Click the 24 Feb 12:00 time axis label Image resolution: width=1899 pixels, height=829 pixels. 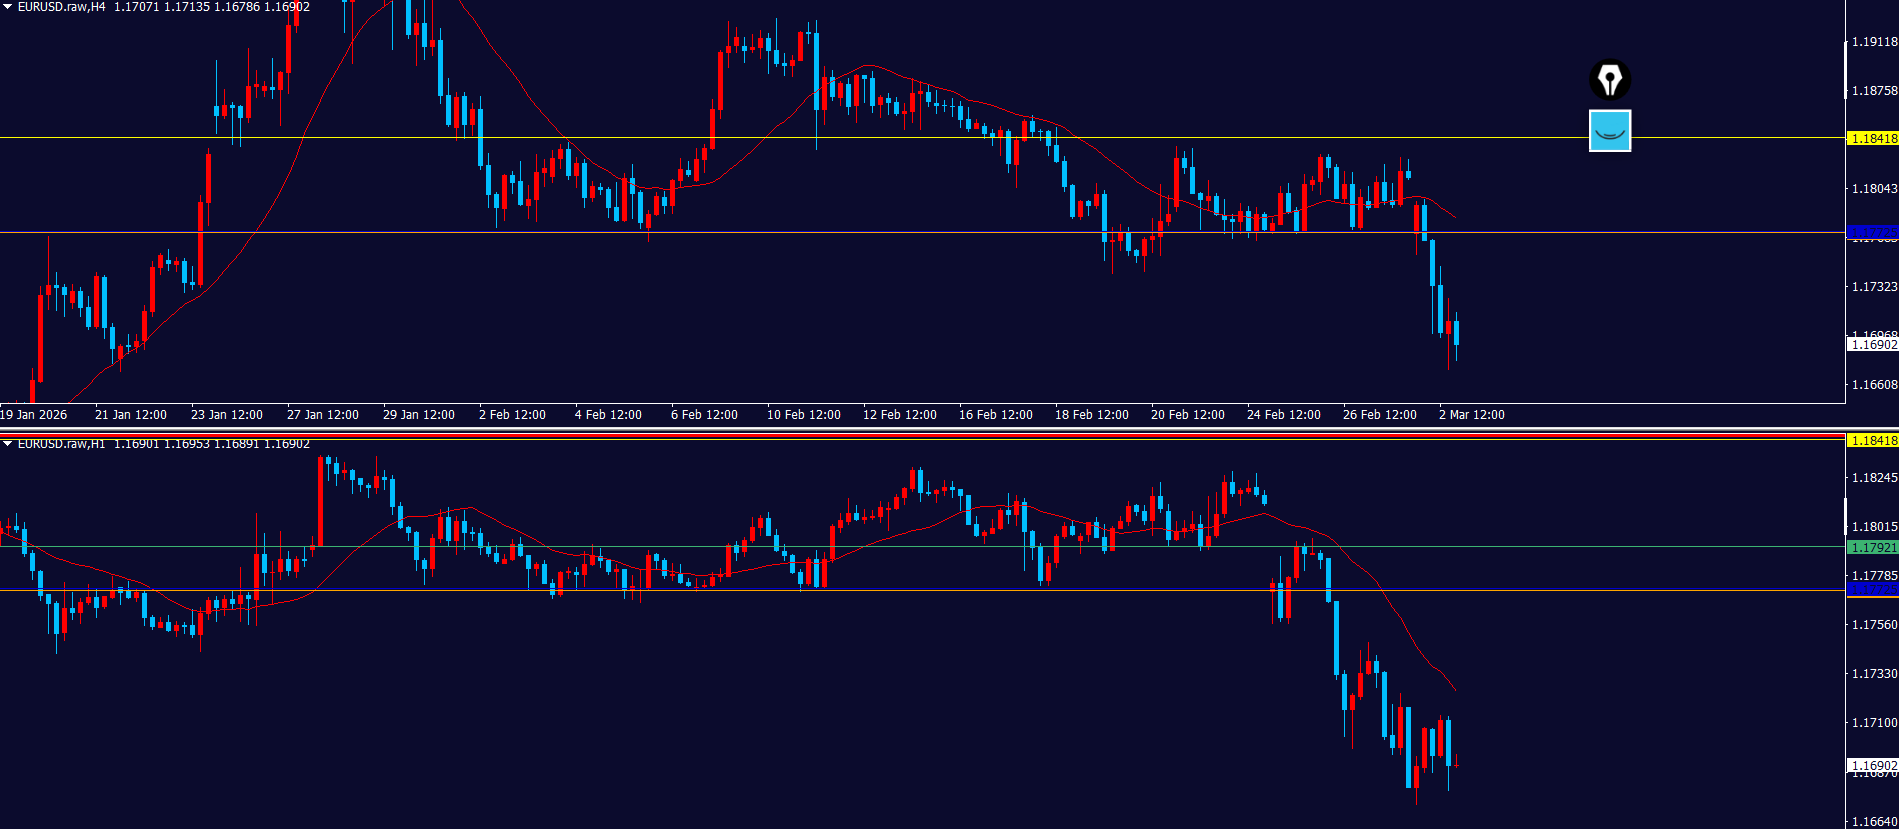(x=1283, y=415)
